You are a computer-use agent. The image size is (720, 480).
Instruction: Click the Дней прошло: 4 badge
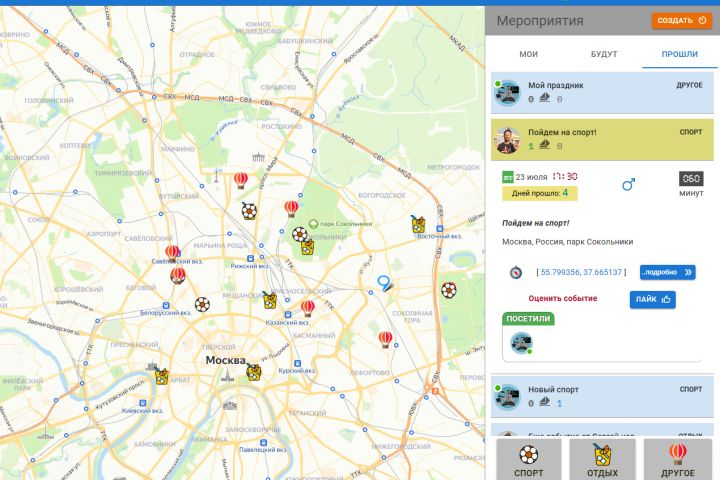click(540, 193)
